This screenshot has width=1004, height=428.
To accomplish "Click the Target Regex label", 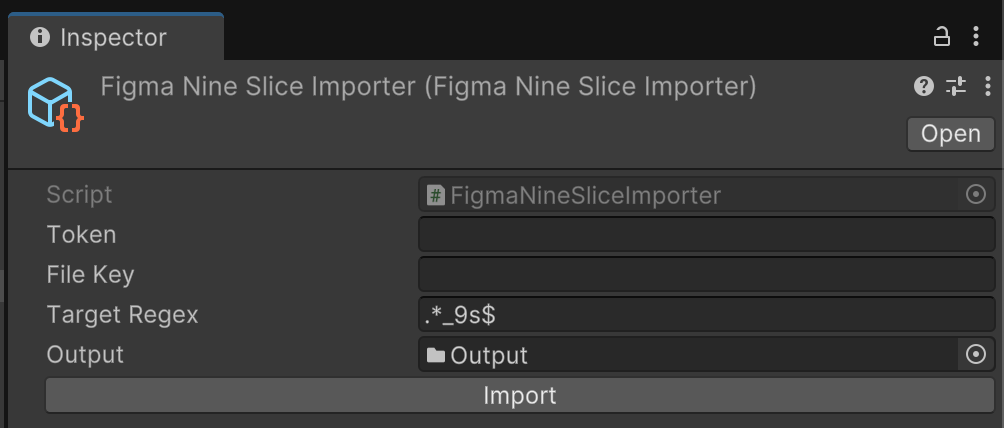I will [x=122, y=315].
